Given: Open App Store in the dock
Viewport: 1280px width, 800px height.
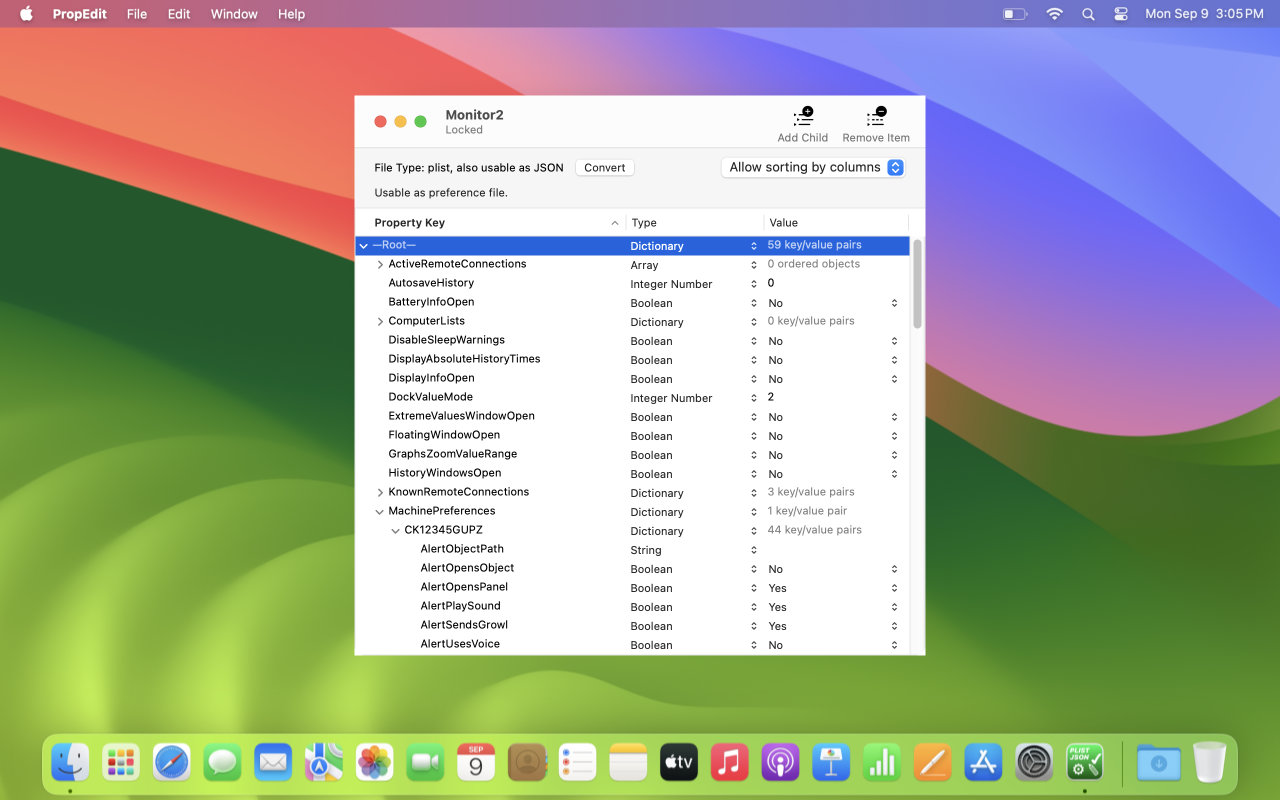Looking at the screenshot, I should 984,763.
